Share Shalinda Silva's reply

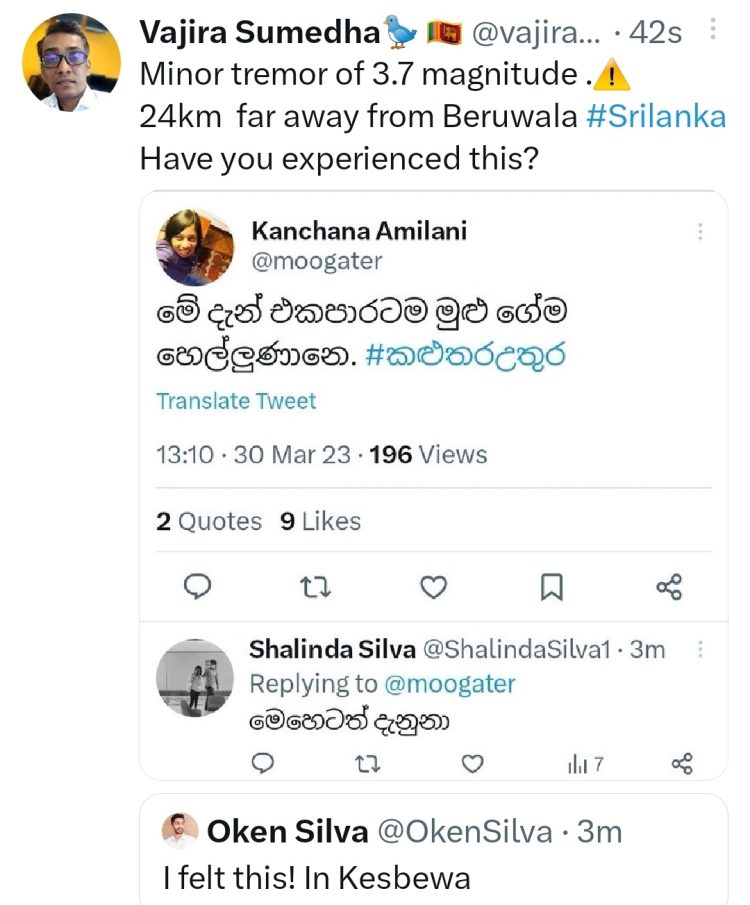(682, 765)
